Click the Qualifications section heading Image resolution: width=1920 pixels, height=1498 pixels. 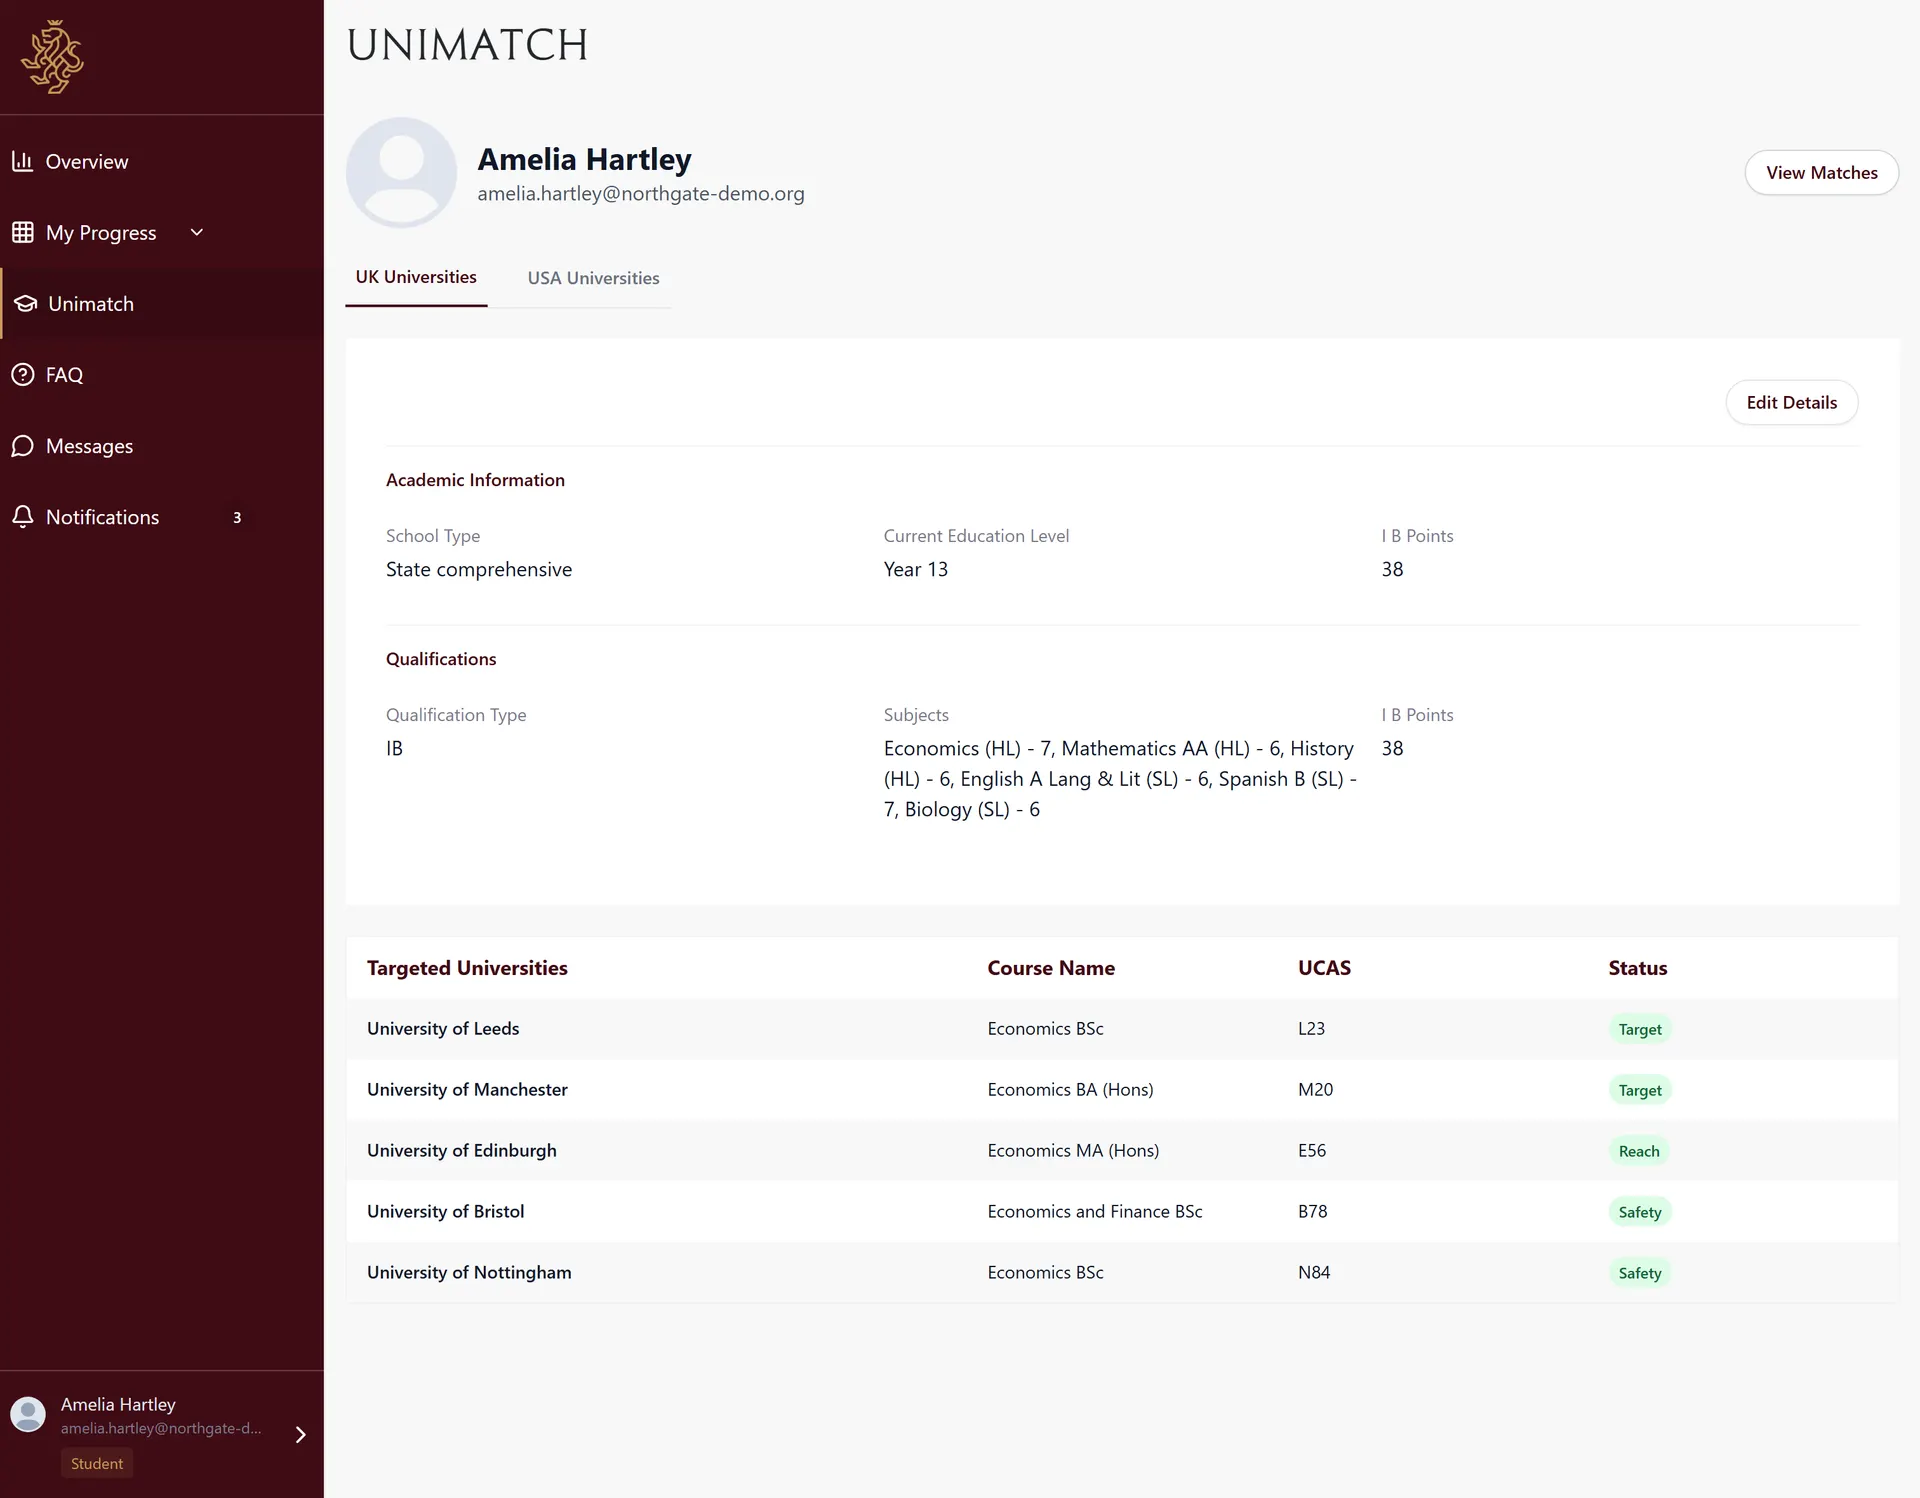[441, 659]
